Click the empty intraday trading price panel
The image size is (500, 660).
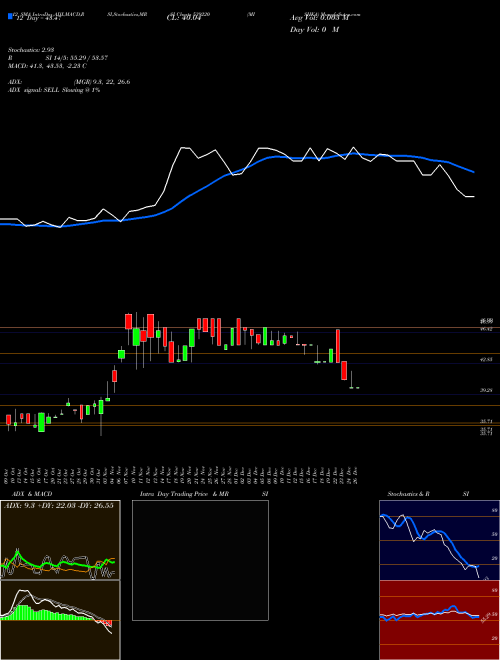(200, 560)
